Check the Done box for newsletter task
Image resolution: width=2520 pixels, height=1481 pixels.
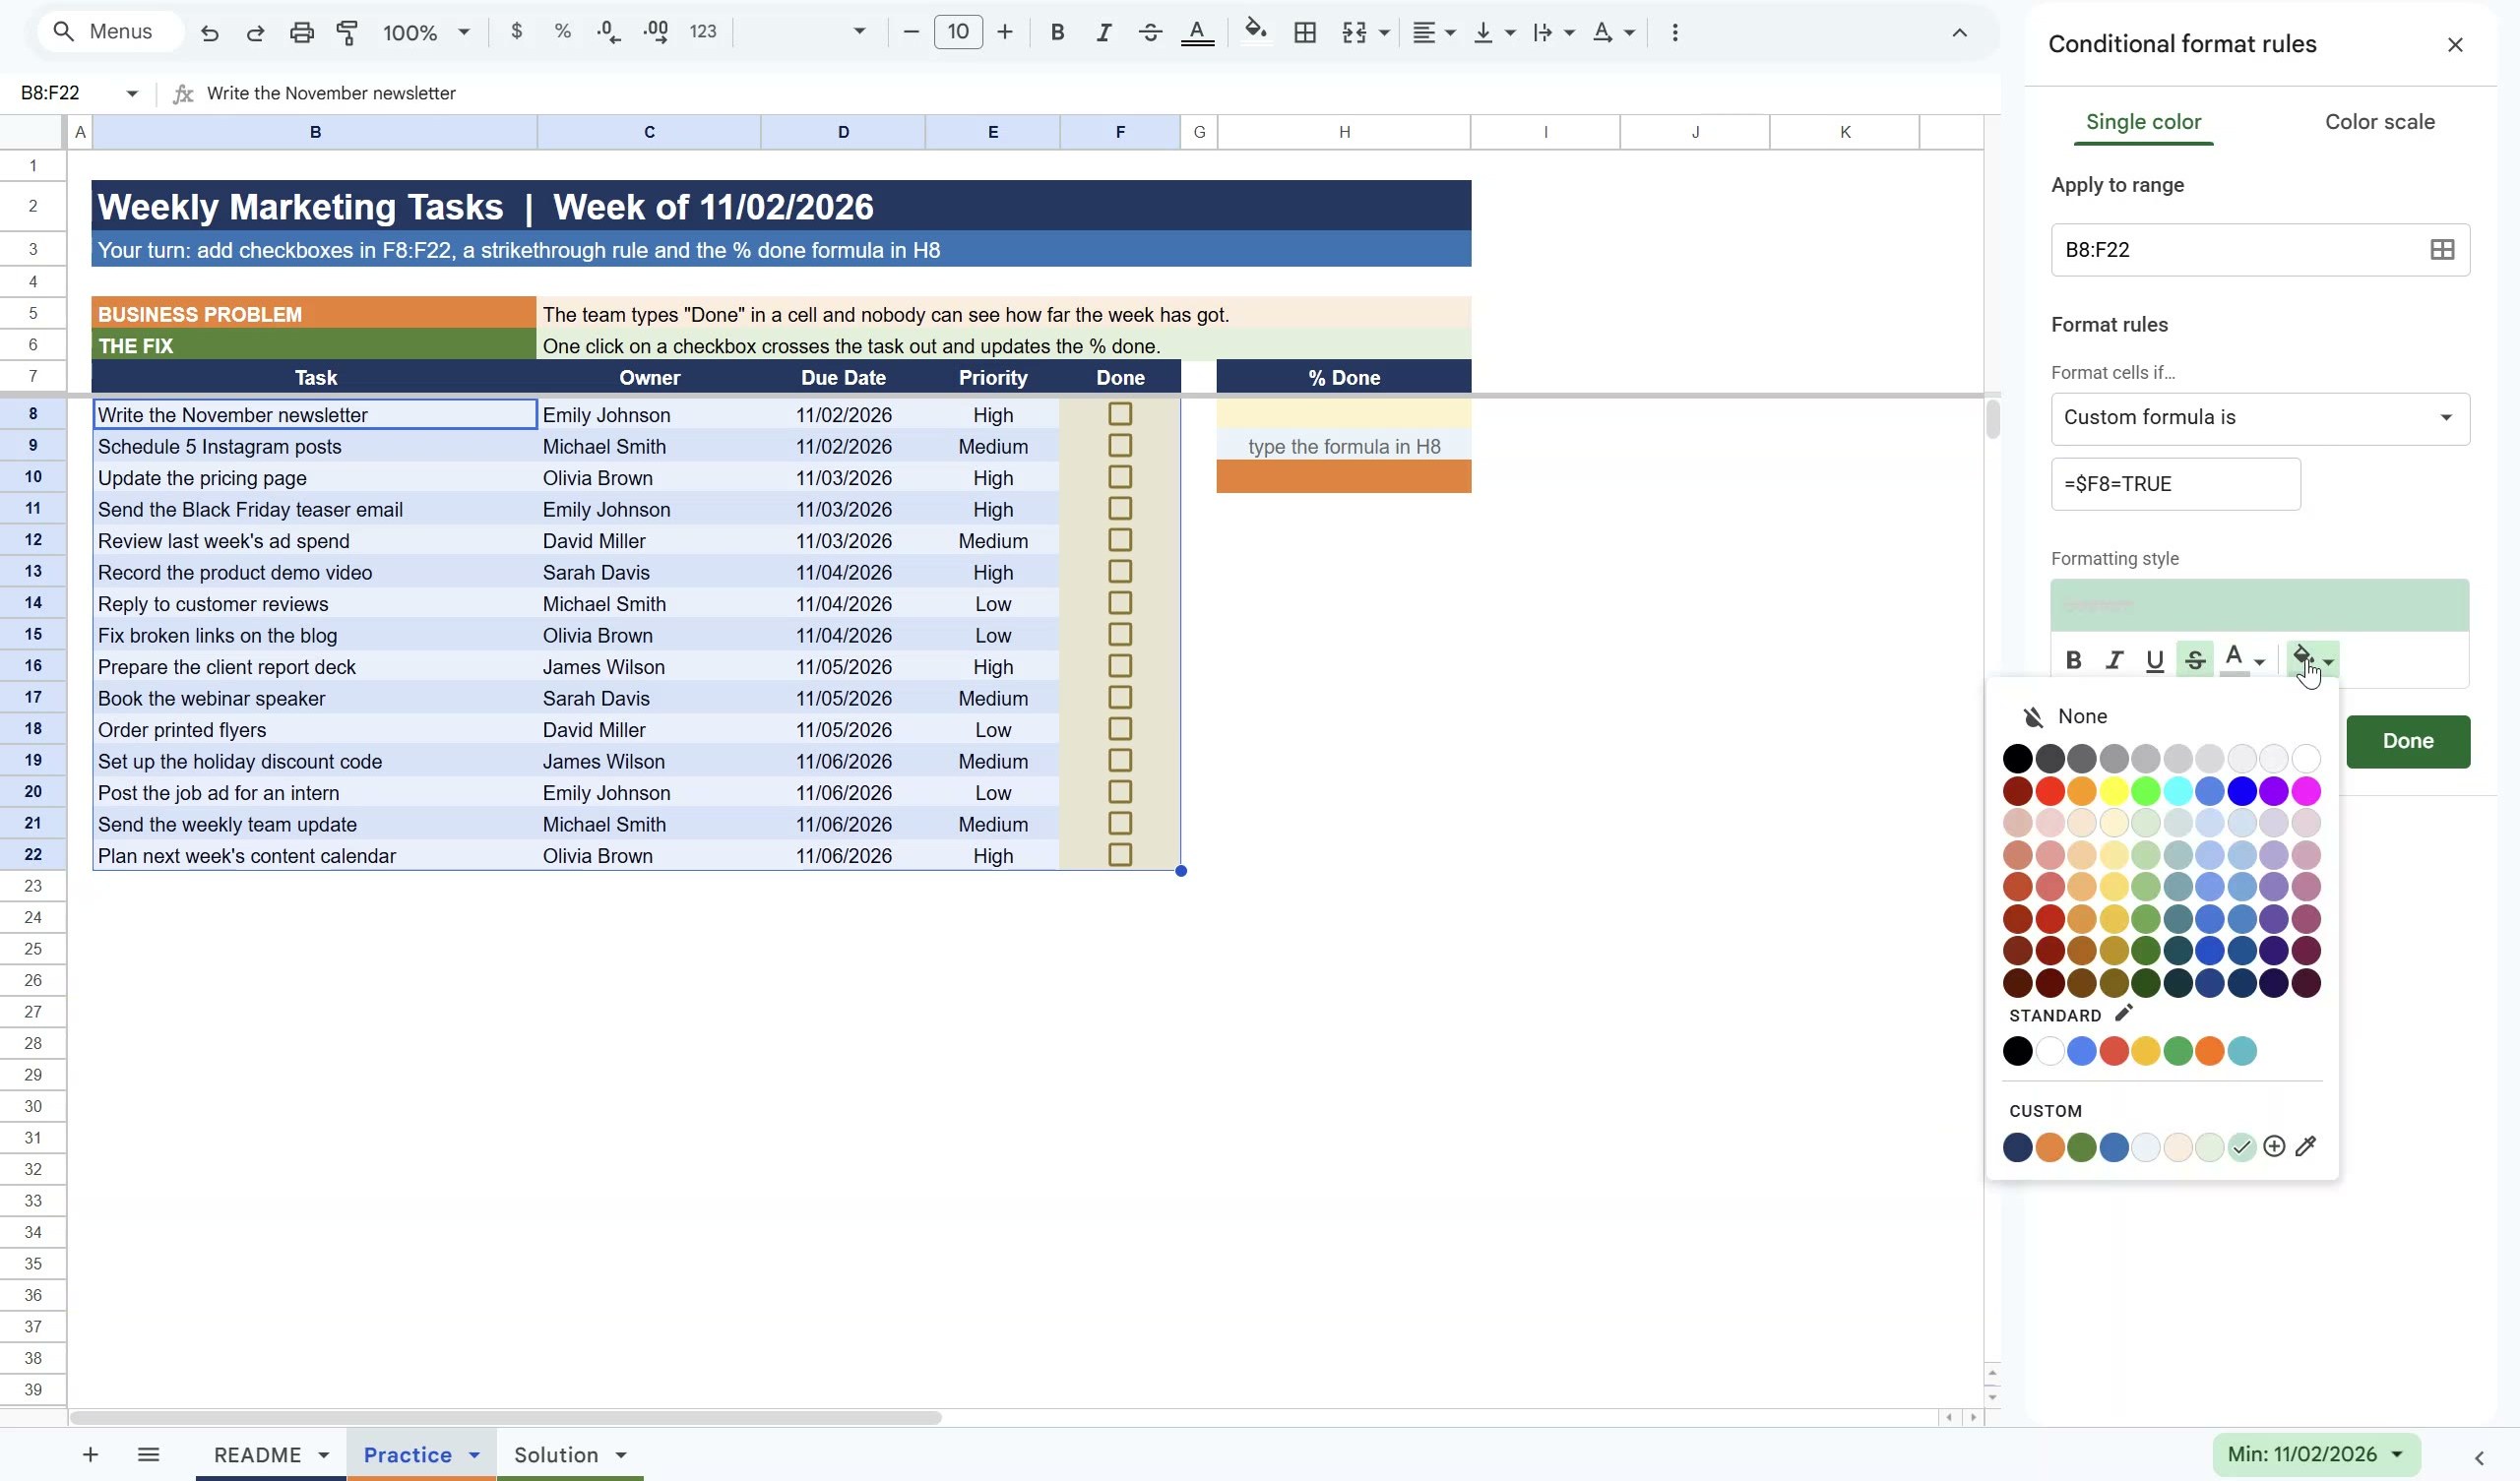point(1120,414)
